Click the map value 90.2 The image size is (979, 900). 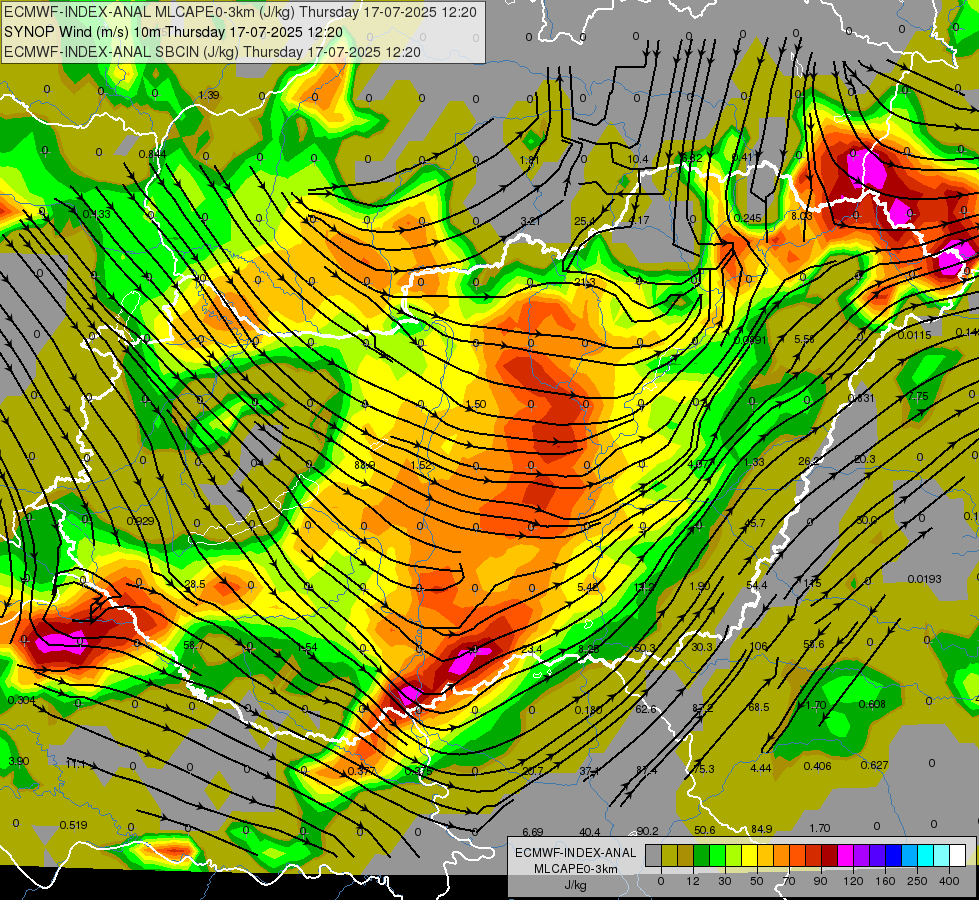tap(647, 831)
